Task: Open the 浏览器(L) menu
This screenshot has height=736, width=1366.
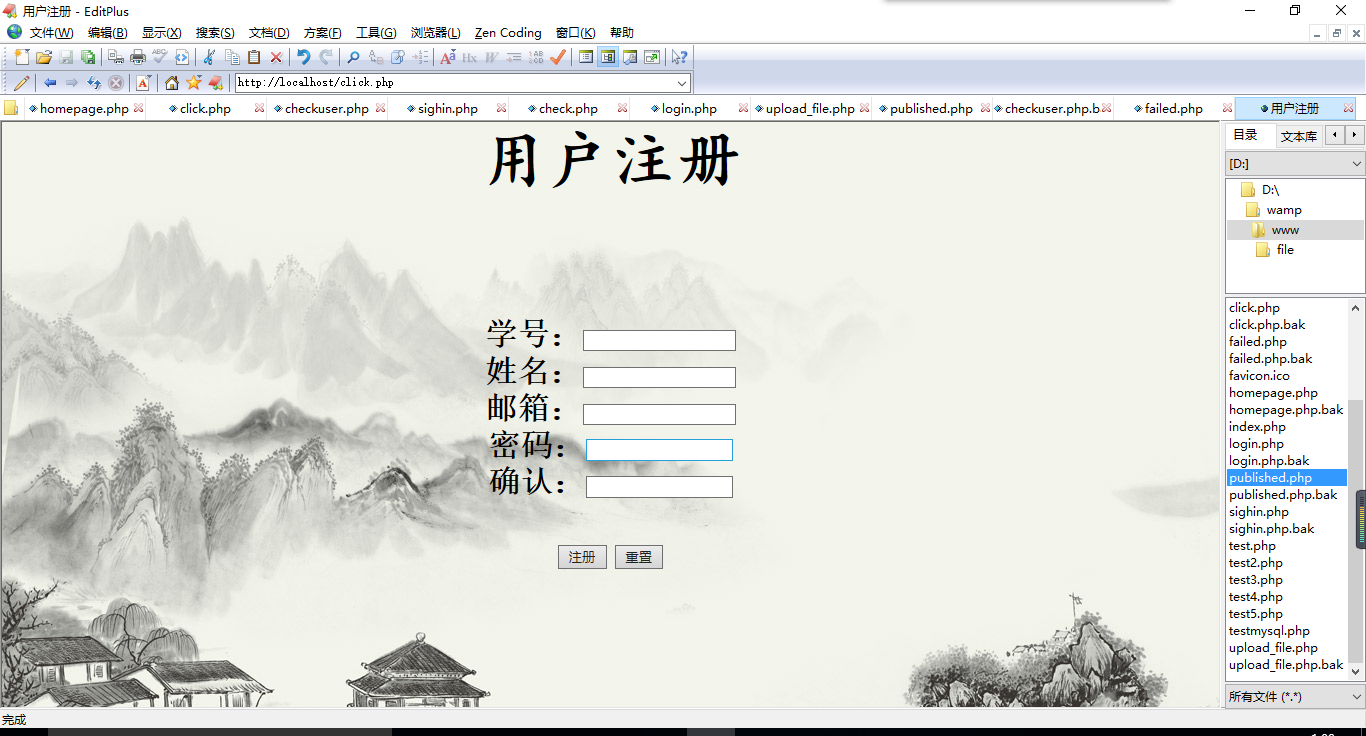Action: pyautogui.click(x=436, y=33)
